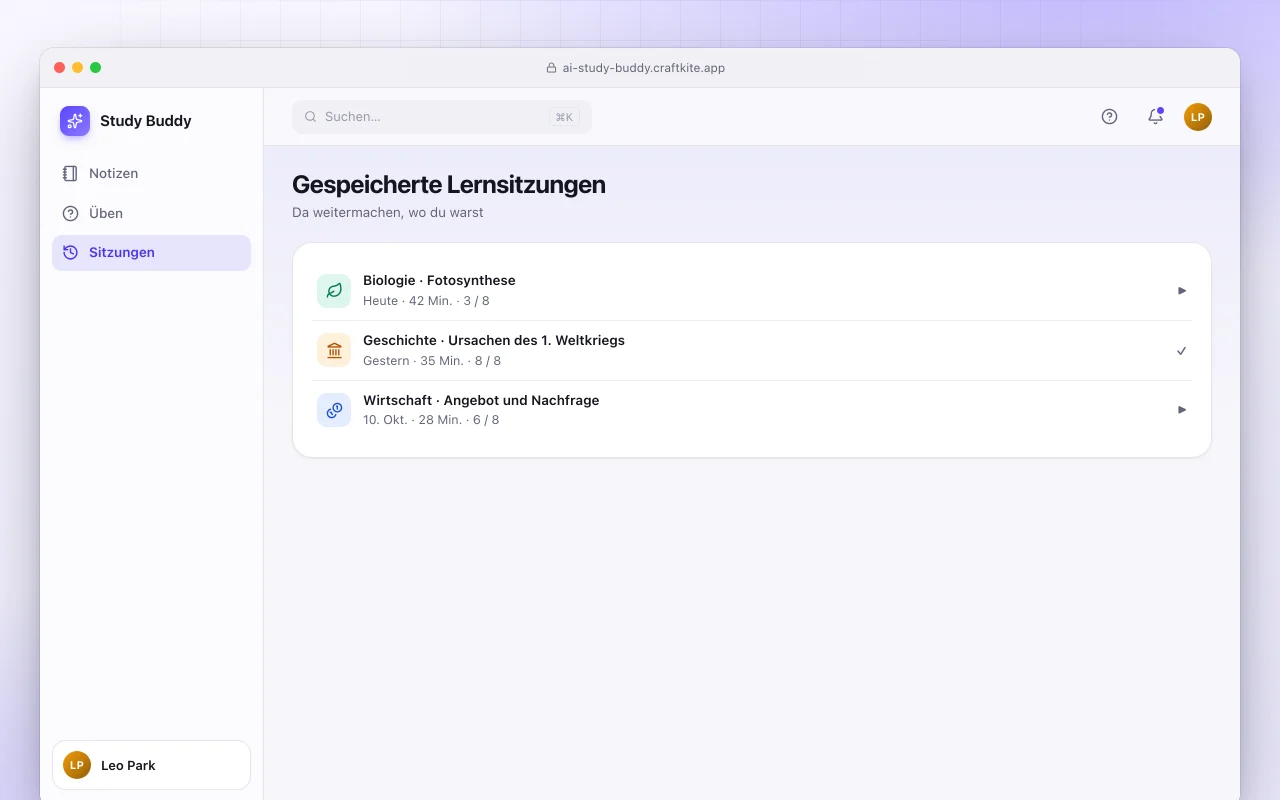Click the lock icon in address bar
This screenshot has height=800, width=1280.
point(551,68)
